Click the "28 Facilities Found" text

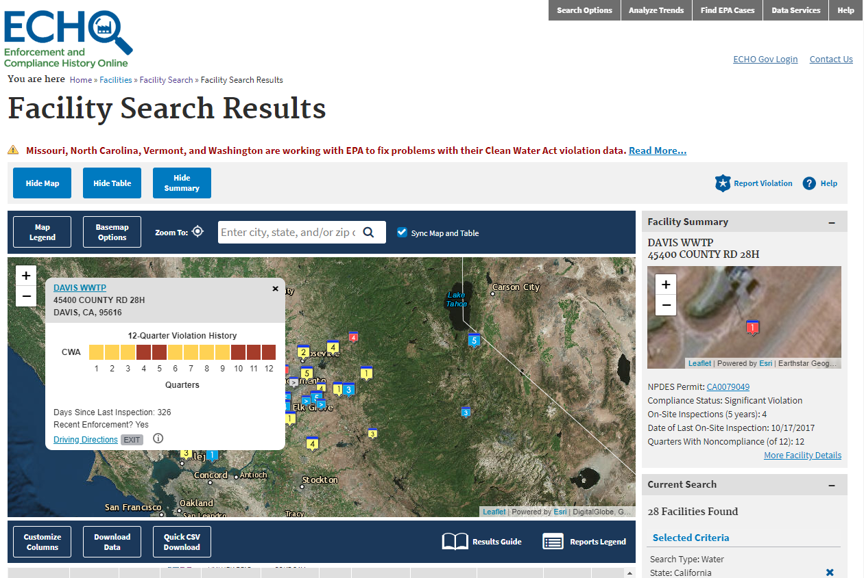[693, 511]
